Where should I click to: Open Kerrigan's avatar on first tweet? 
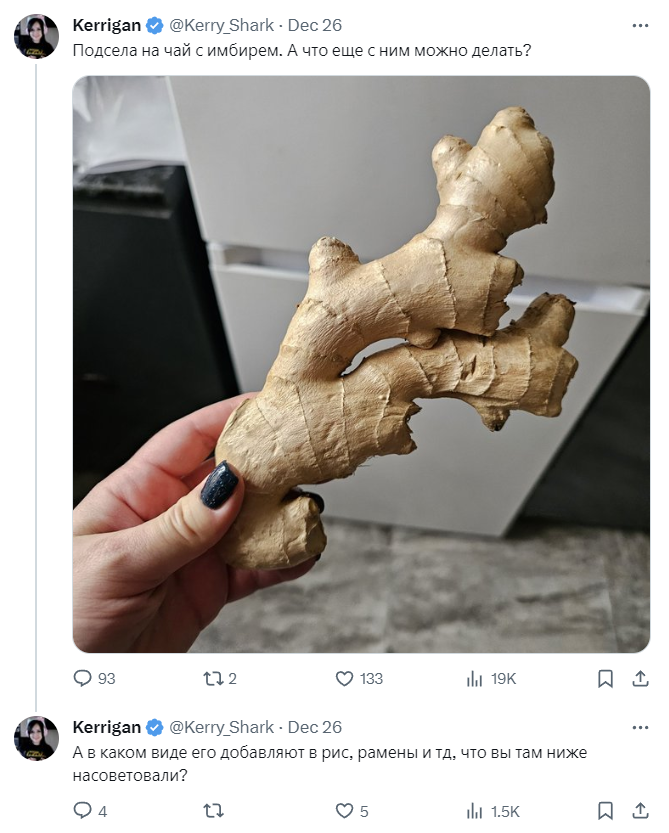click(36, 36)
